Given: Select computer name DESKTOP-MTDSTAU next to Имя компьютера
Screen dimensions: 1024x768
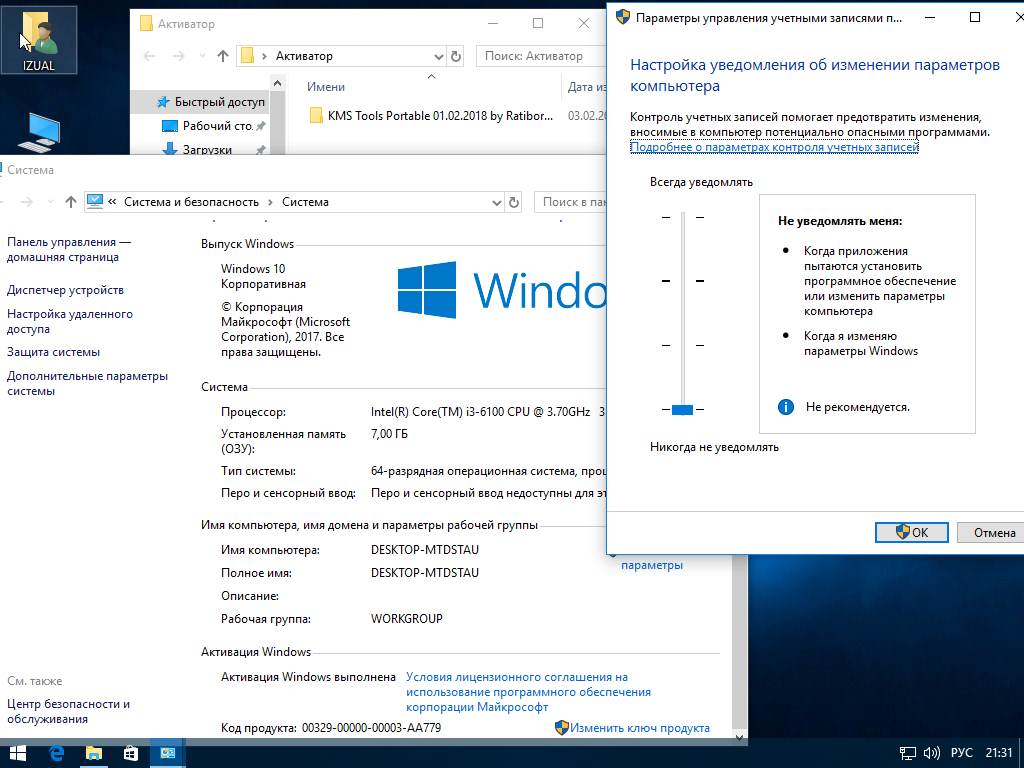Looking at the screenshot, I should (424, 550).
